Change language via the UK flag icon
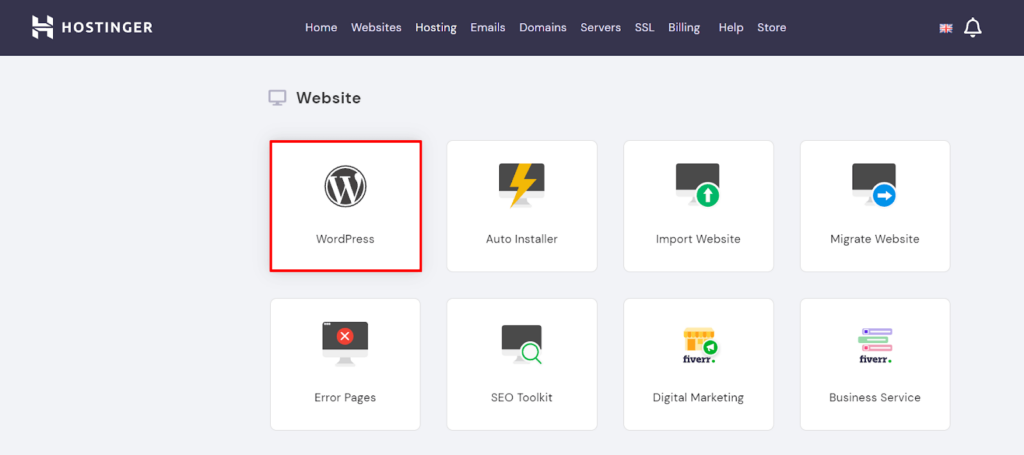 [x=946, y=28]
